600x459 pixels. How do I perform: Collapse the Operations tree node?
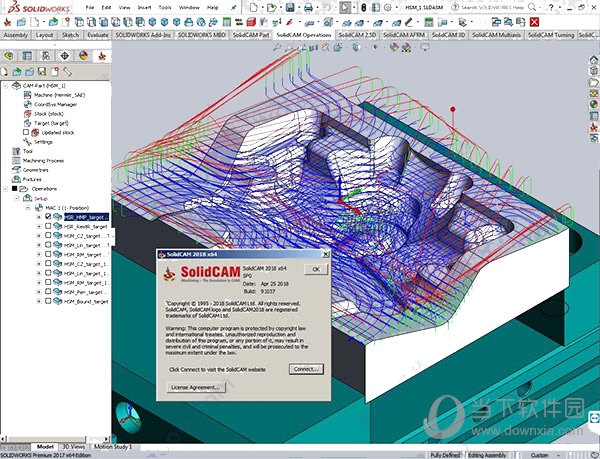[7, 188]
